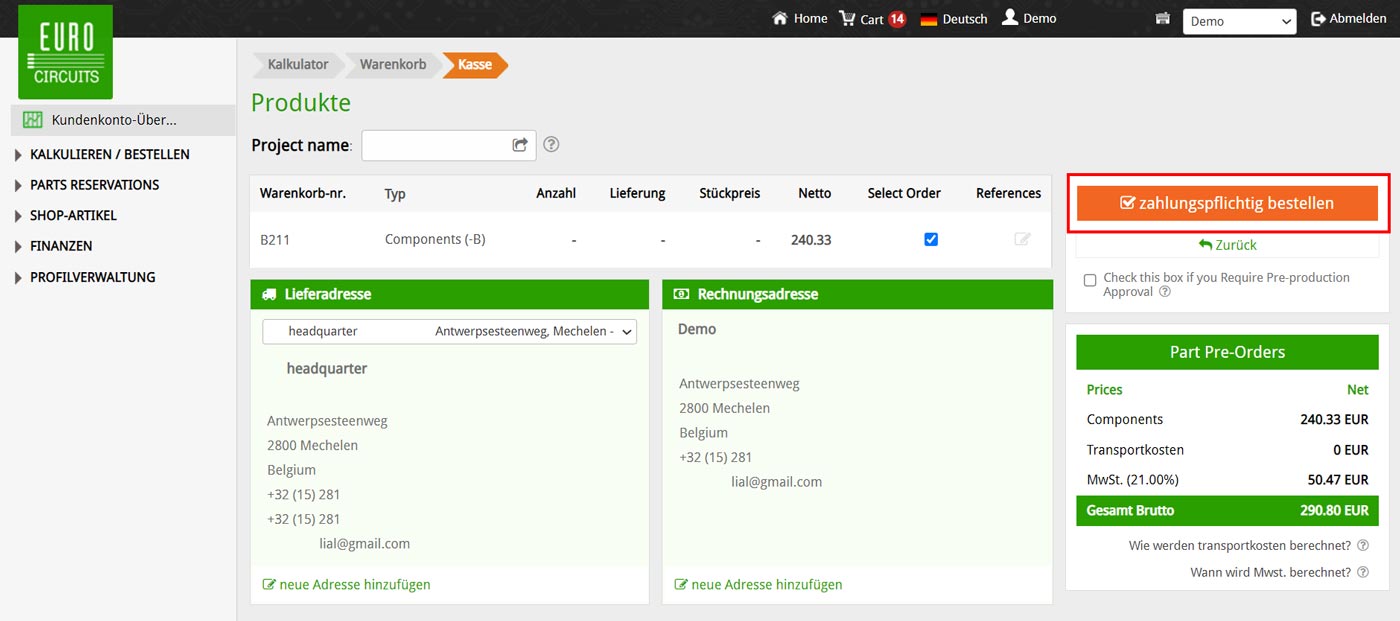Go to Kalkulator breadcrumb step
The image size is (1400, 621).
(297, 65)
